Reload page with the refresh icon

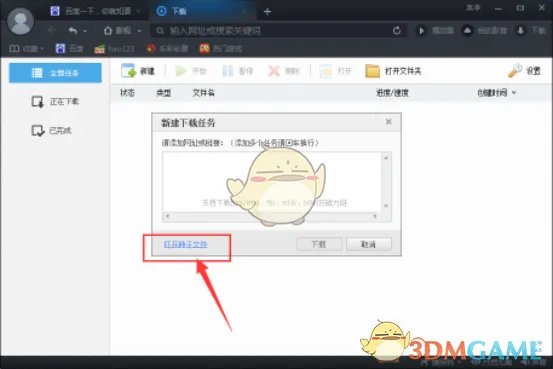(x=397, y=31)
